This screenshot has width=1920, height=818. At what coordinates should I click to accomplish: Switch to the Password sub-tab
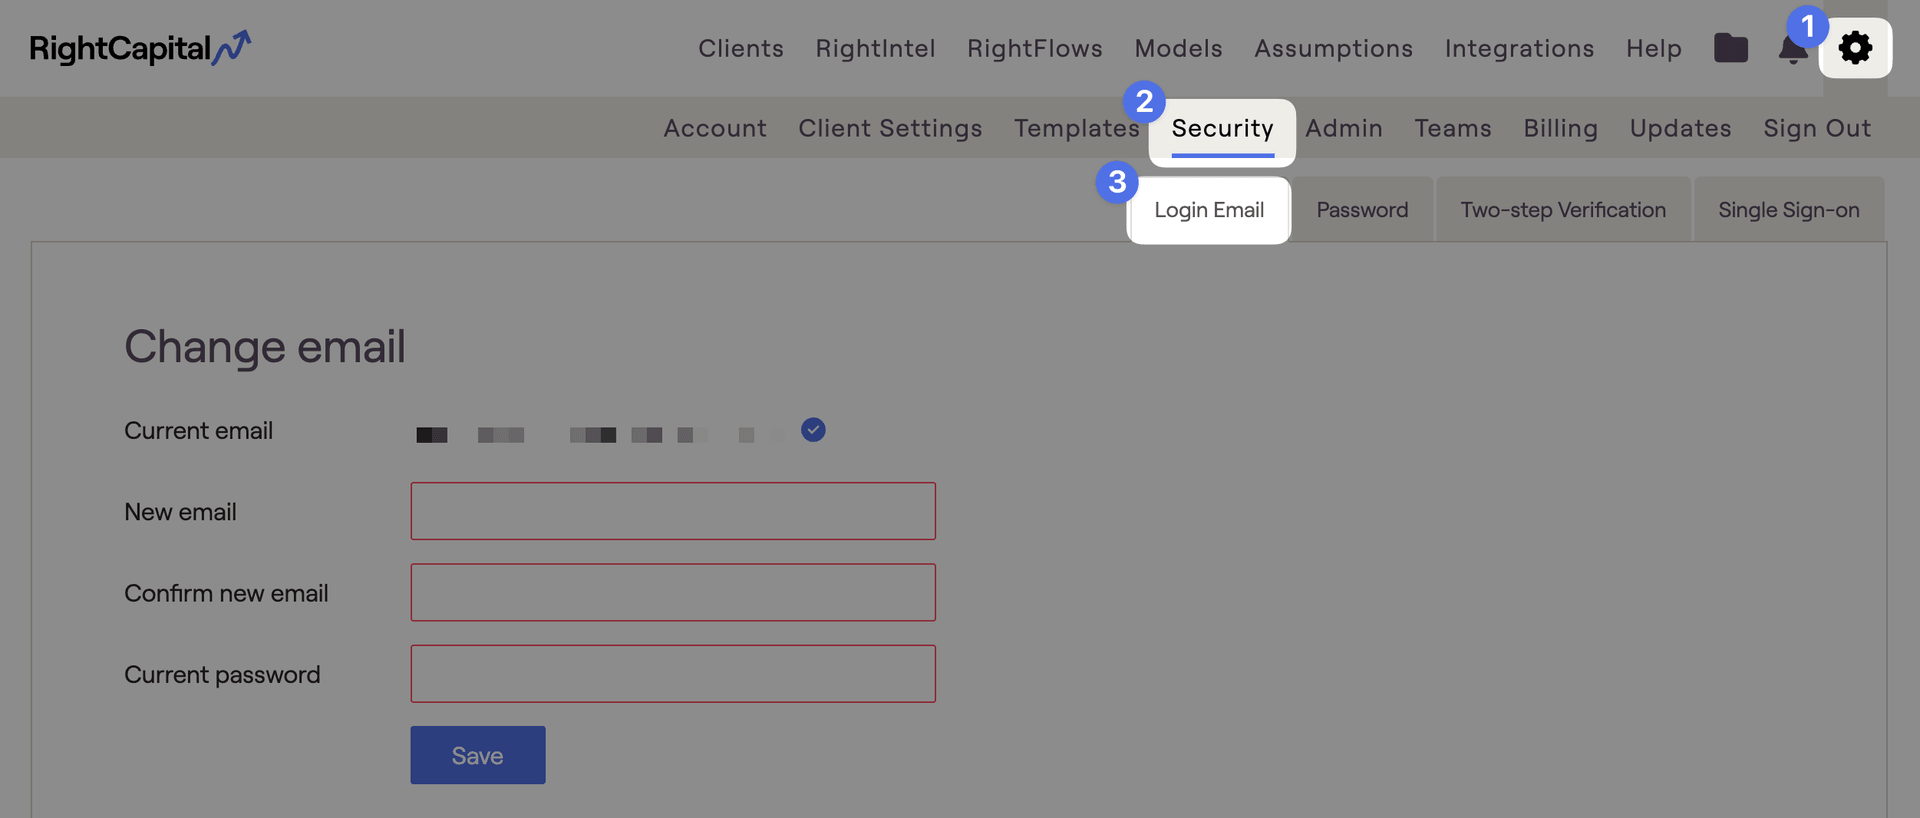coord(1362,210)
